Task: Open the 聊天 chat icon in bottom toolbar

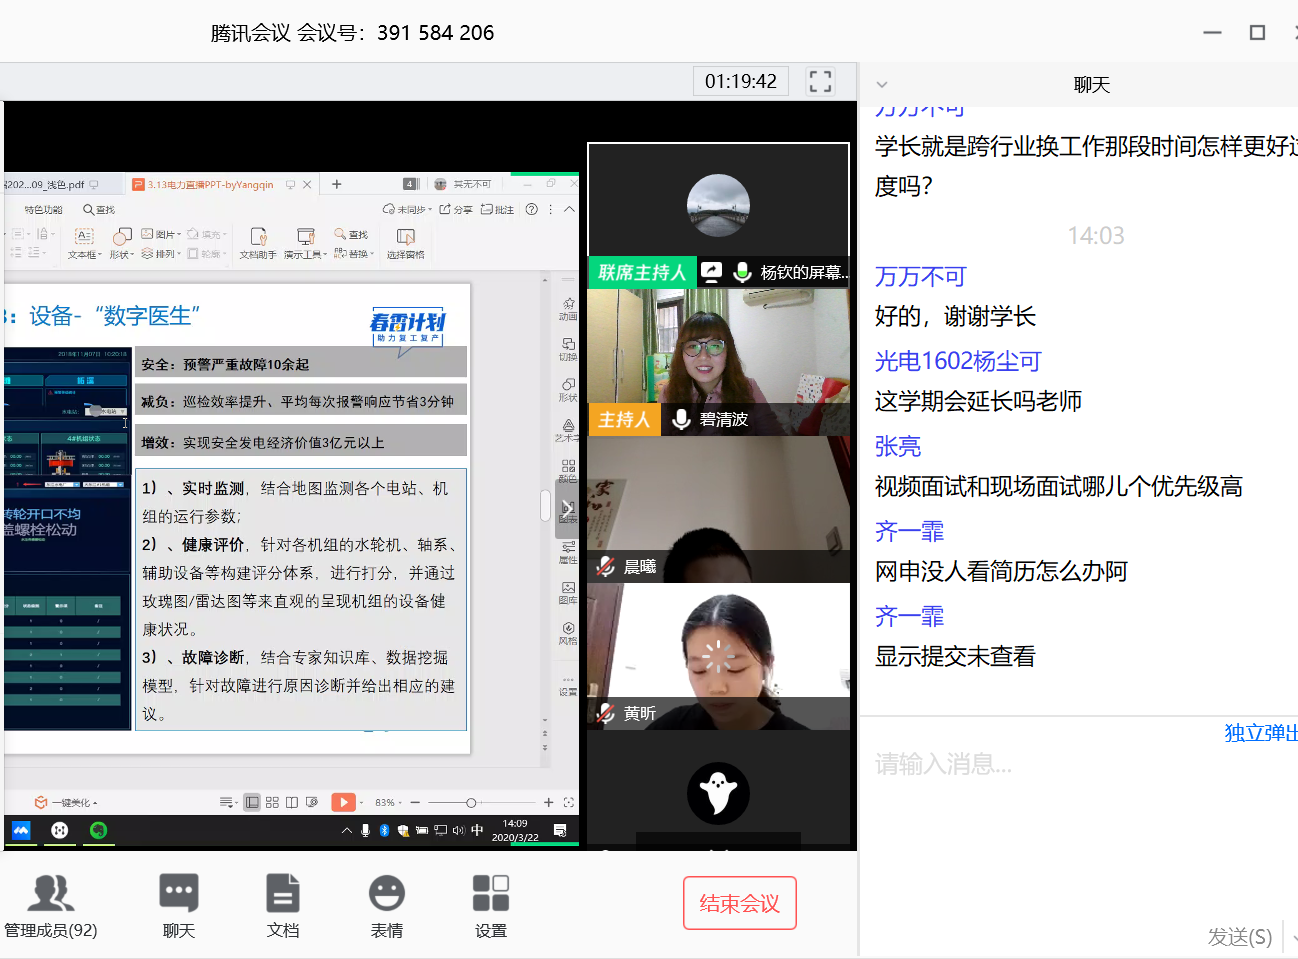Action: tap(179, 904)
